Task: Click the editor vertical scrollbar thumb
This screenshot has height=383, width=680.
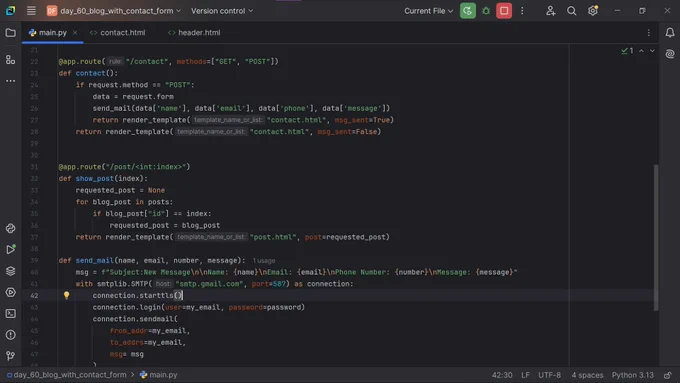Action: [x=656, y=237]
